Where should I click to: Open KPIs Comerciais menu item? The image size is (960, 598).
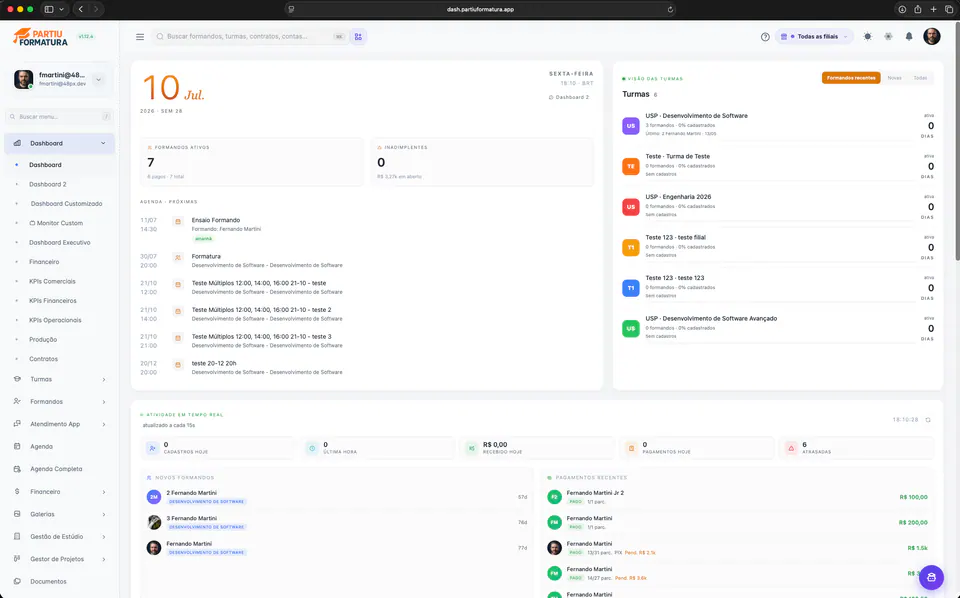point(52,282)
